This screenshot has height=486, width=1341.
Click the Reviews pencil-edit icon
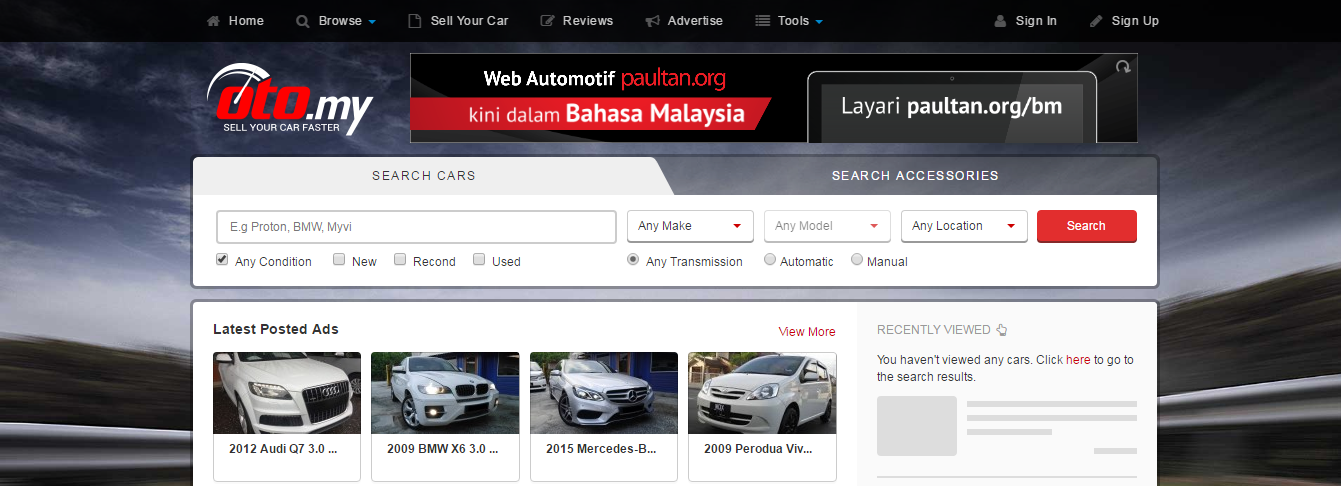pos(547,21)
